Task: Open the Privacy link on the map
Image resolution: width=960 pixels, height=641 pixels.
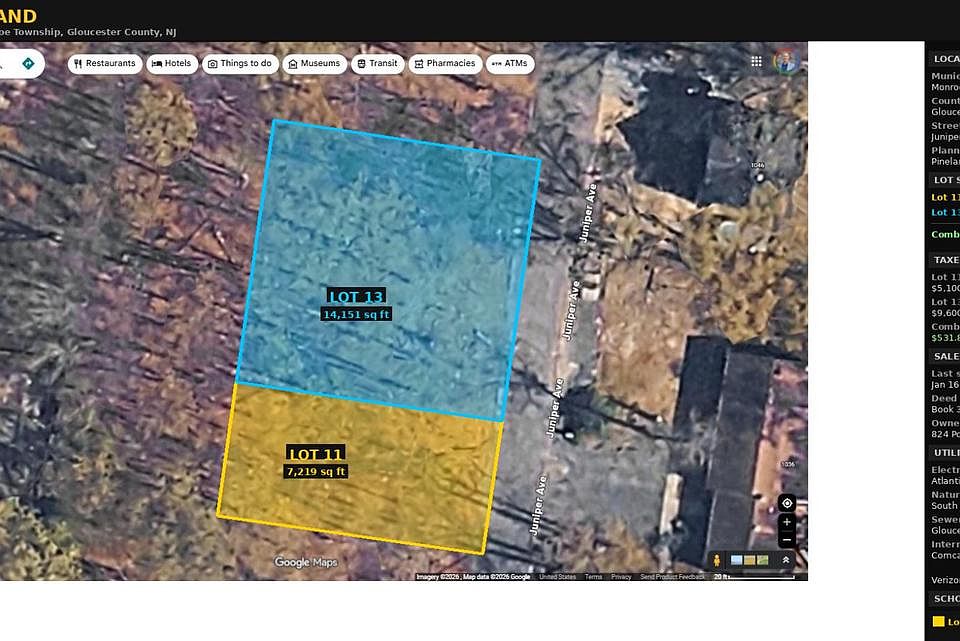Action: (x=621, y=577)
